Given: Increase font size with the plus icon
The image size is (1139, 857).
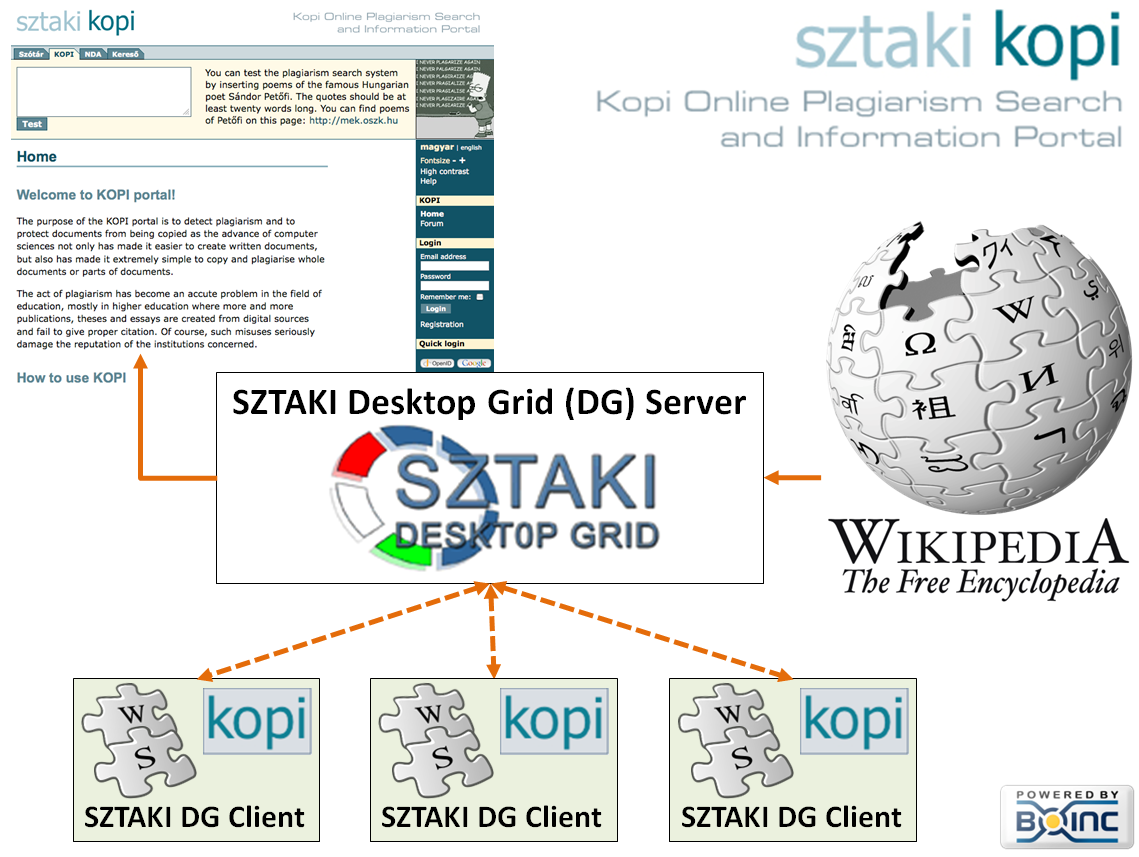Looking at the screenshot, I should point(462,160).
